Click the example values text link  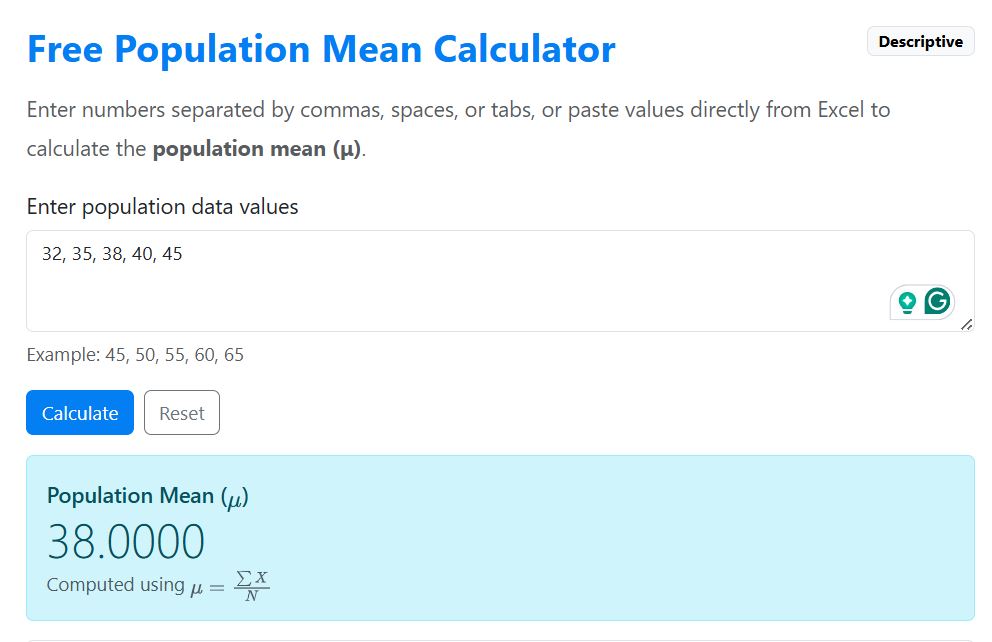(134, 354)
